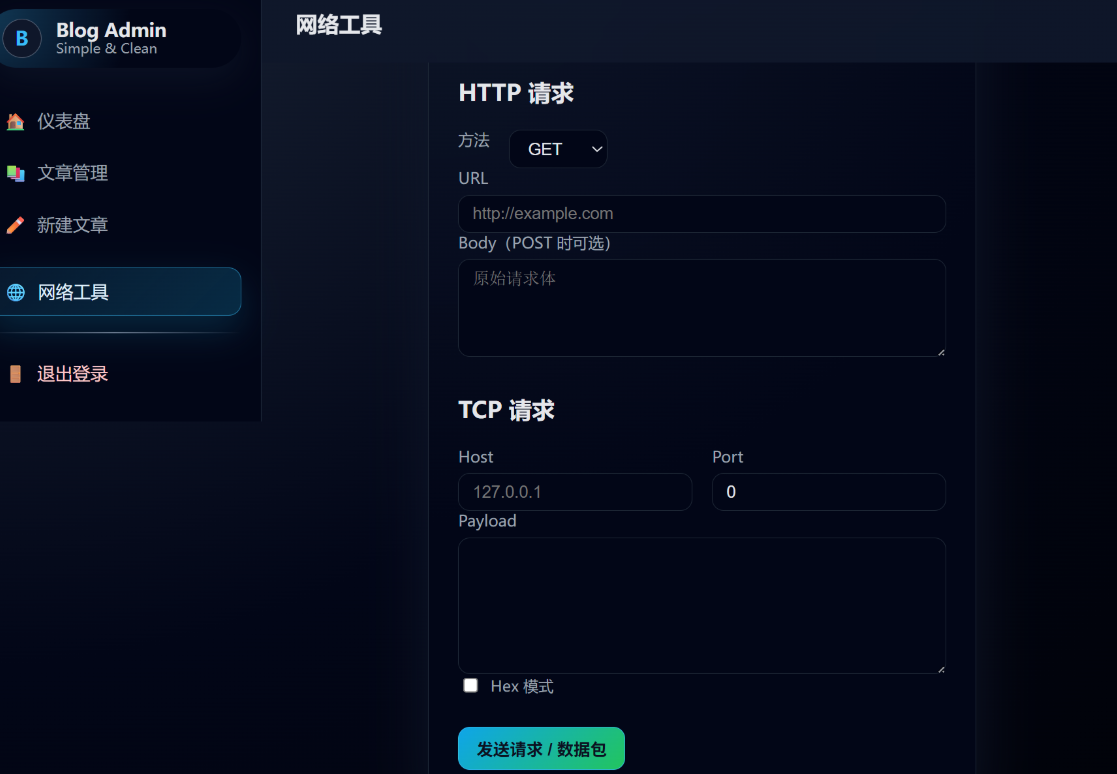Open 文章管理 via its sidebar text label

coord(72,174)
